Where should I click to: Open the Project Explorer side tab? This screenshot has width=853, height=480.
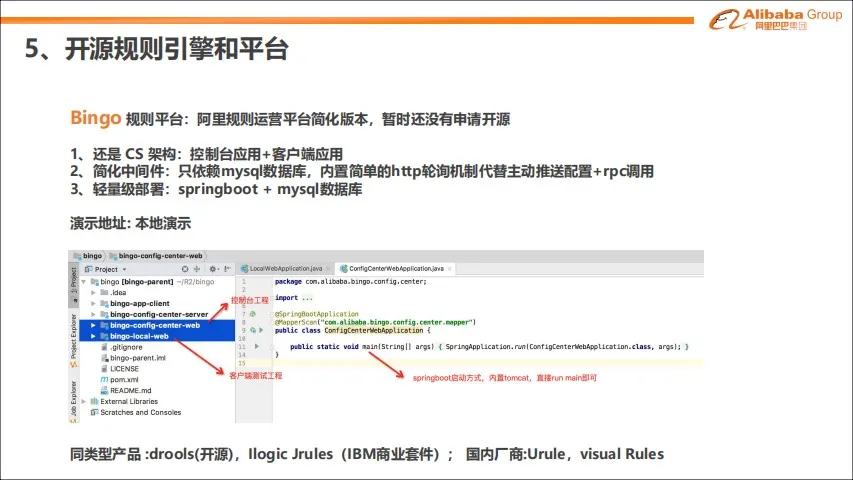[74, 340]
